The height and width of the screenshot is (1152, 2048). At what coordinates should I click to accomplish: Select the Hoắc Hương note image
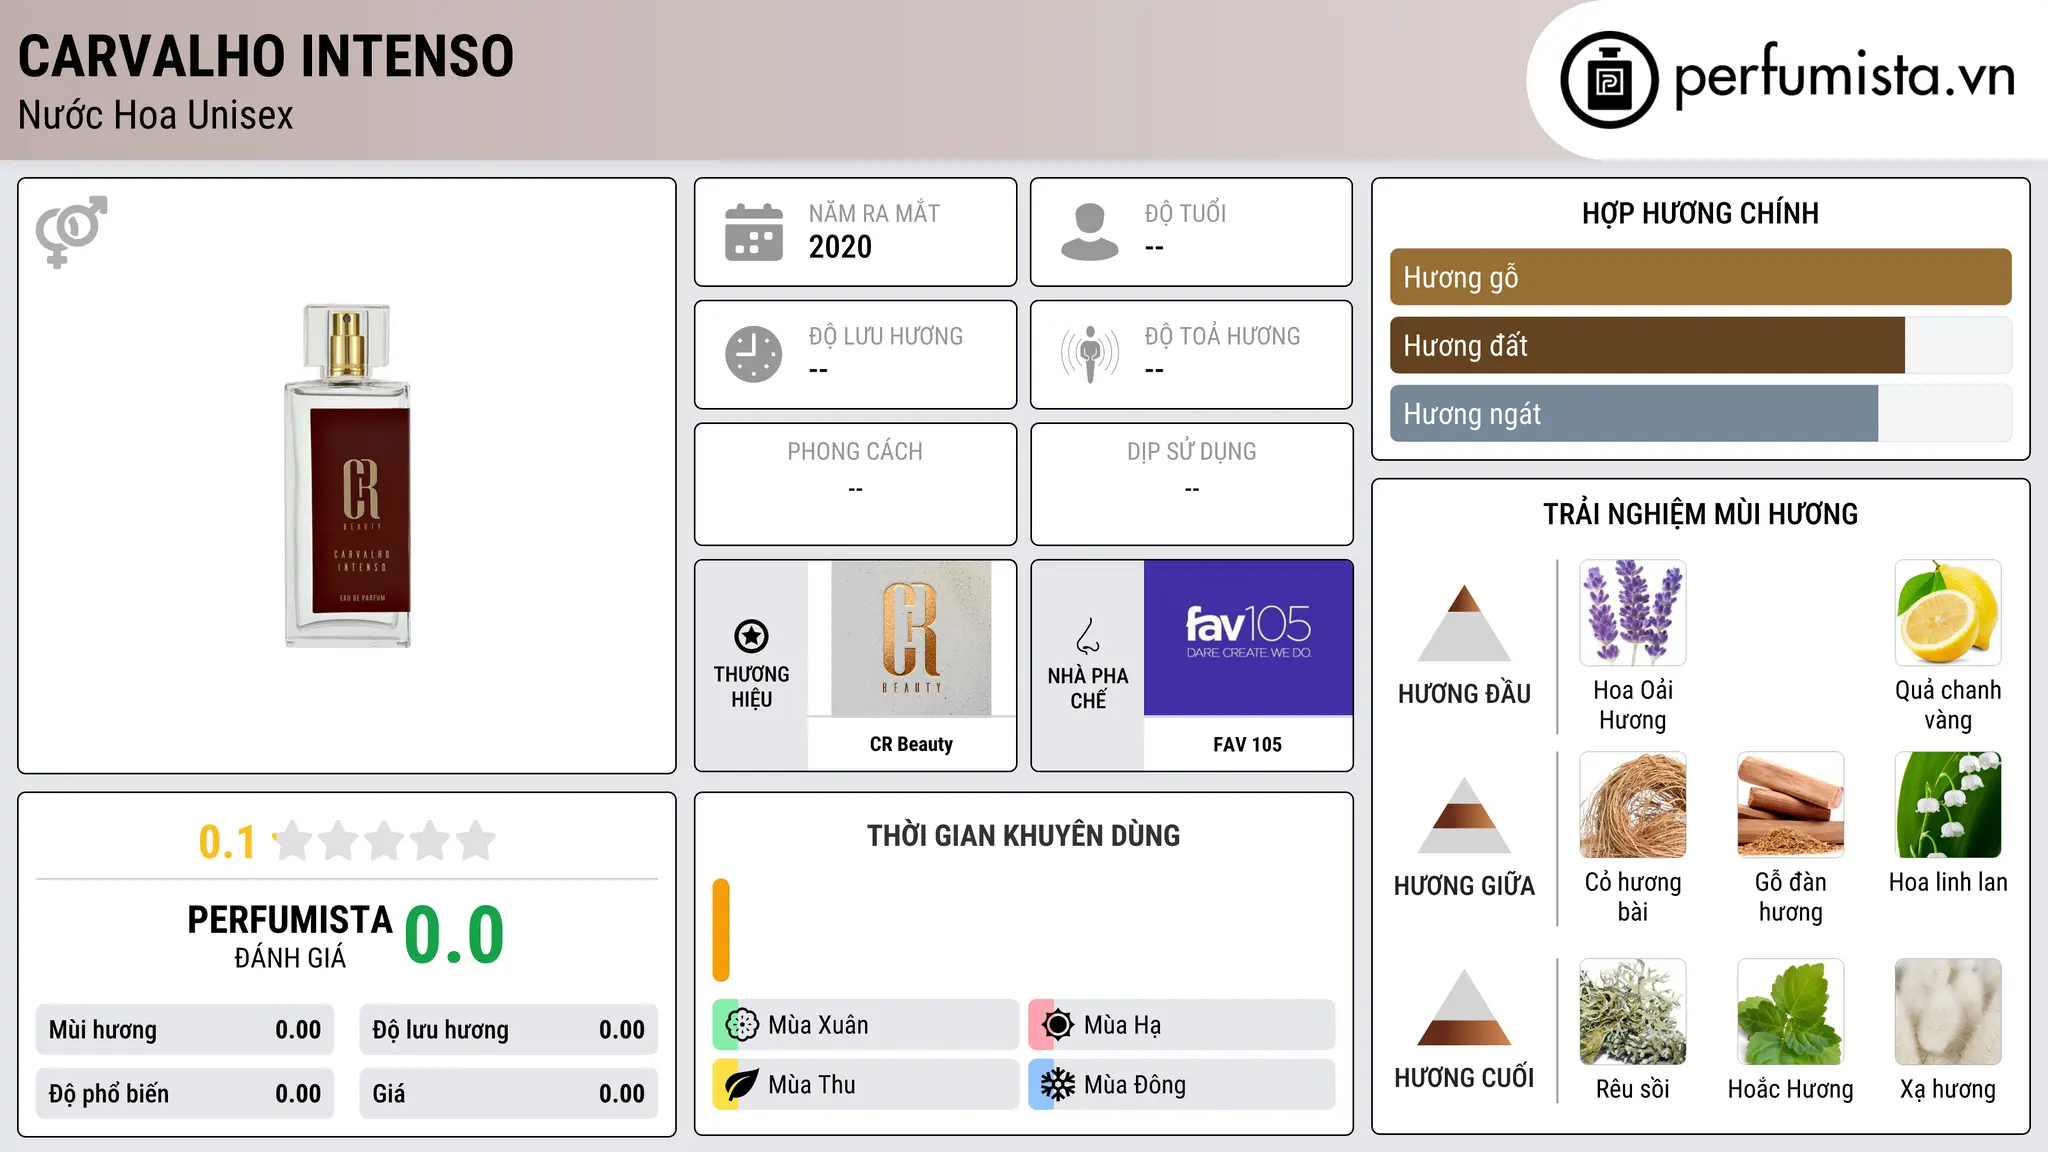tap(1791, 1012)
